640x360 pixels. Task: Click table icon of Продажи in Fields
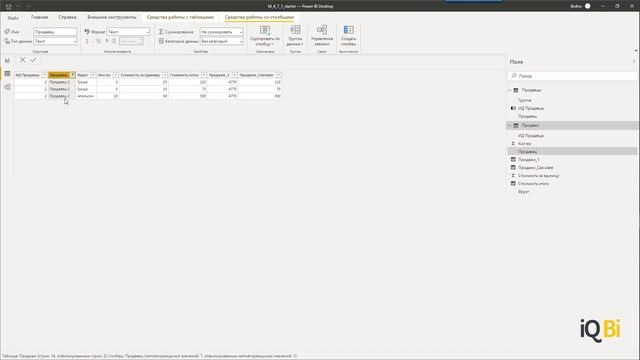516,125
